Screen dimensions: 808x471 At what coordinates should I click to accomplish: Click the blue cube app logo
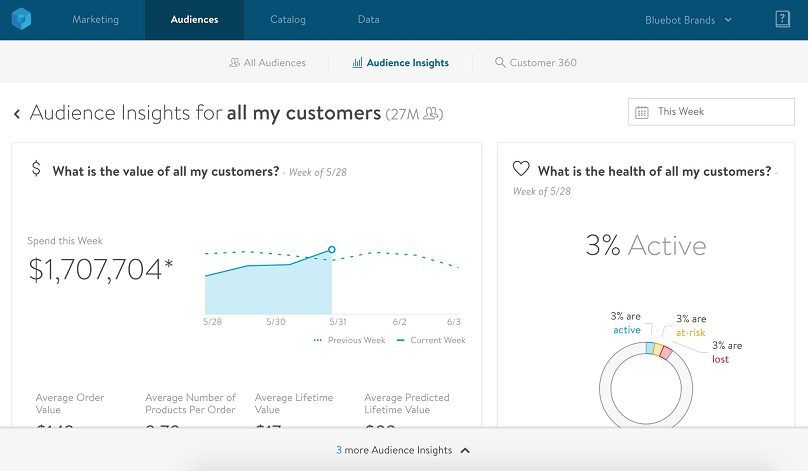point(23,20)
